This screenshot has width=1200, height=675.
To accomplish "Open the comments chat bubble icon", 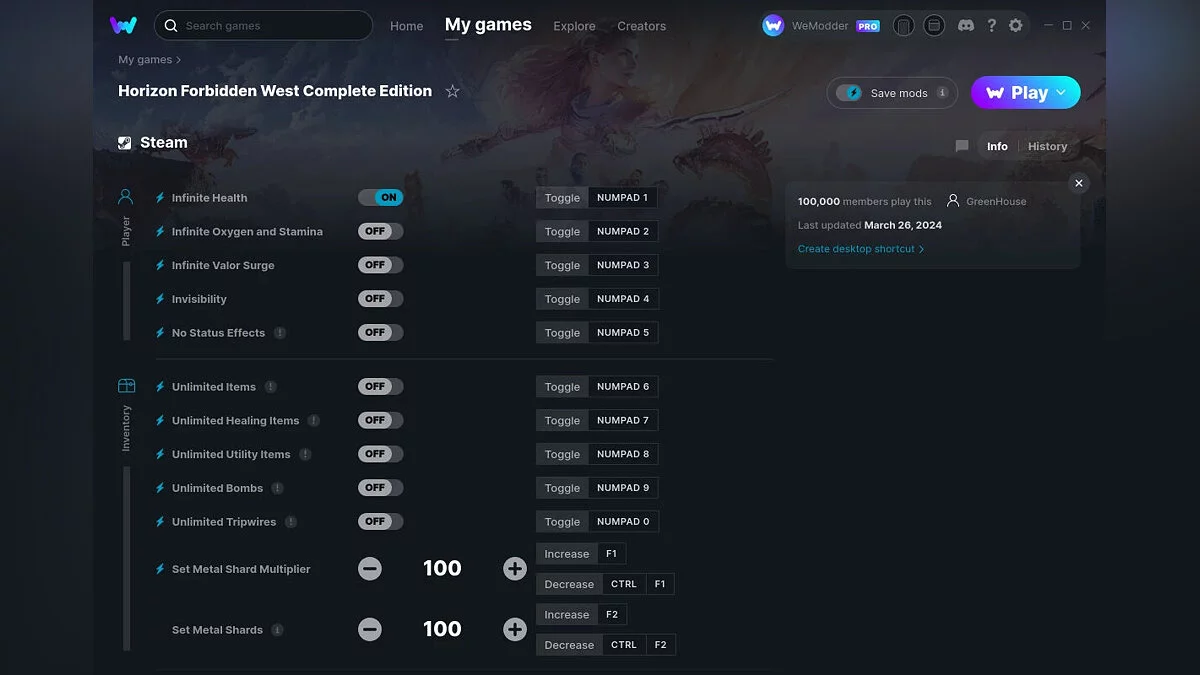I will point(962,146).
